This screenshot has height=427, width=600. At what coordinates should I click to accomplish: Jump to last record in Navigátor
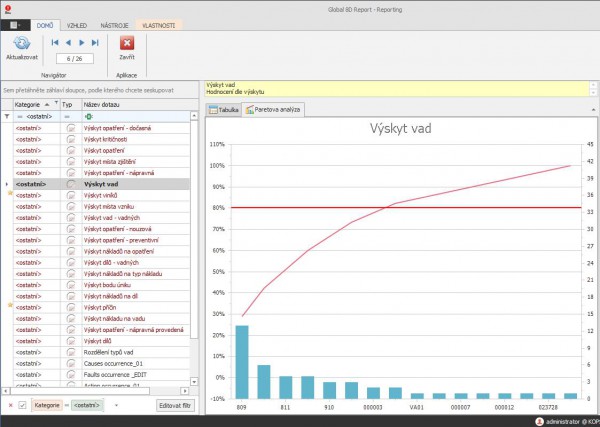point(95,43)
